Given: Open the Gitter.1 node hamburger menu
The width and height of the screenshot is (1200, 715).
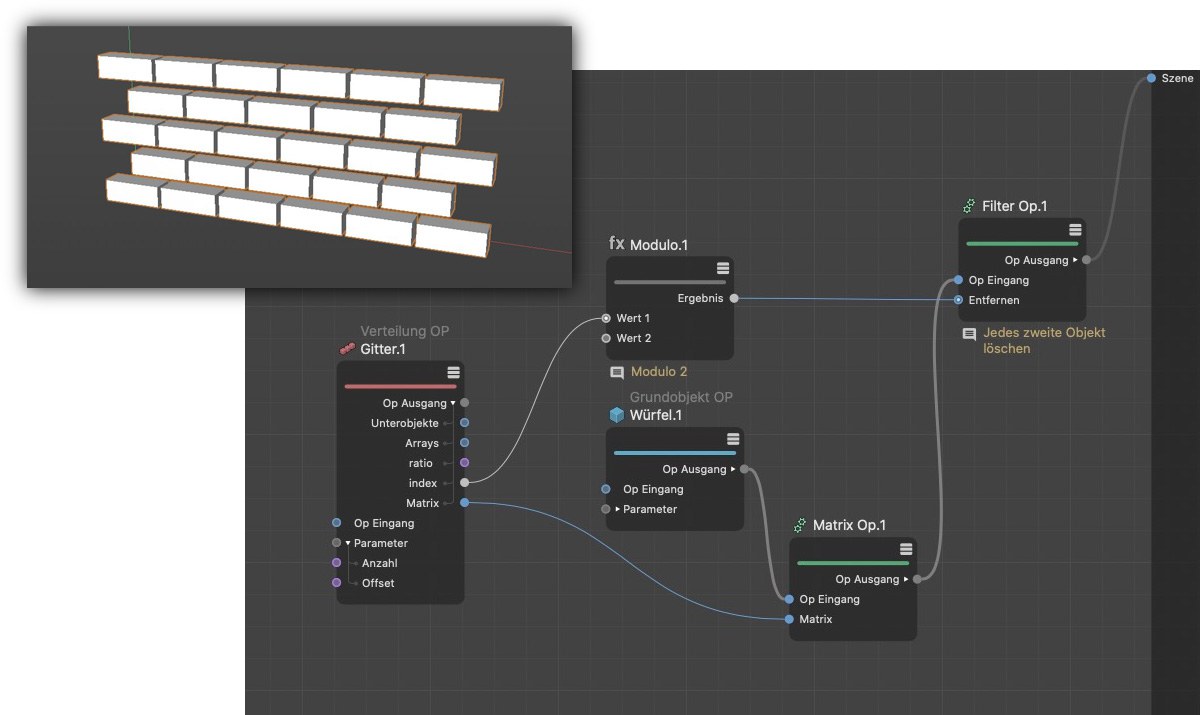Looking at the screenshot, I should coord(454,372).
